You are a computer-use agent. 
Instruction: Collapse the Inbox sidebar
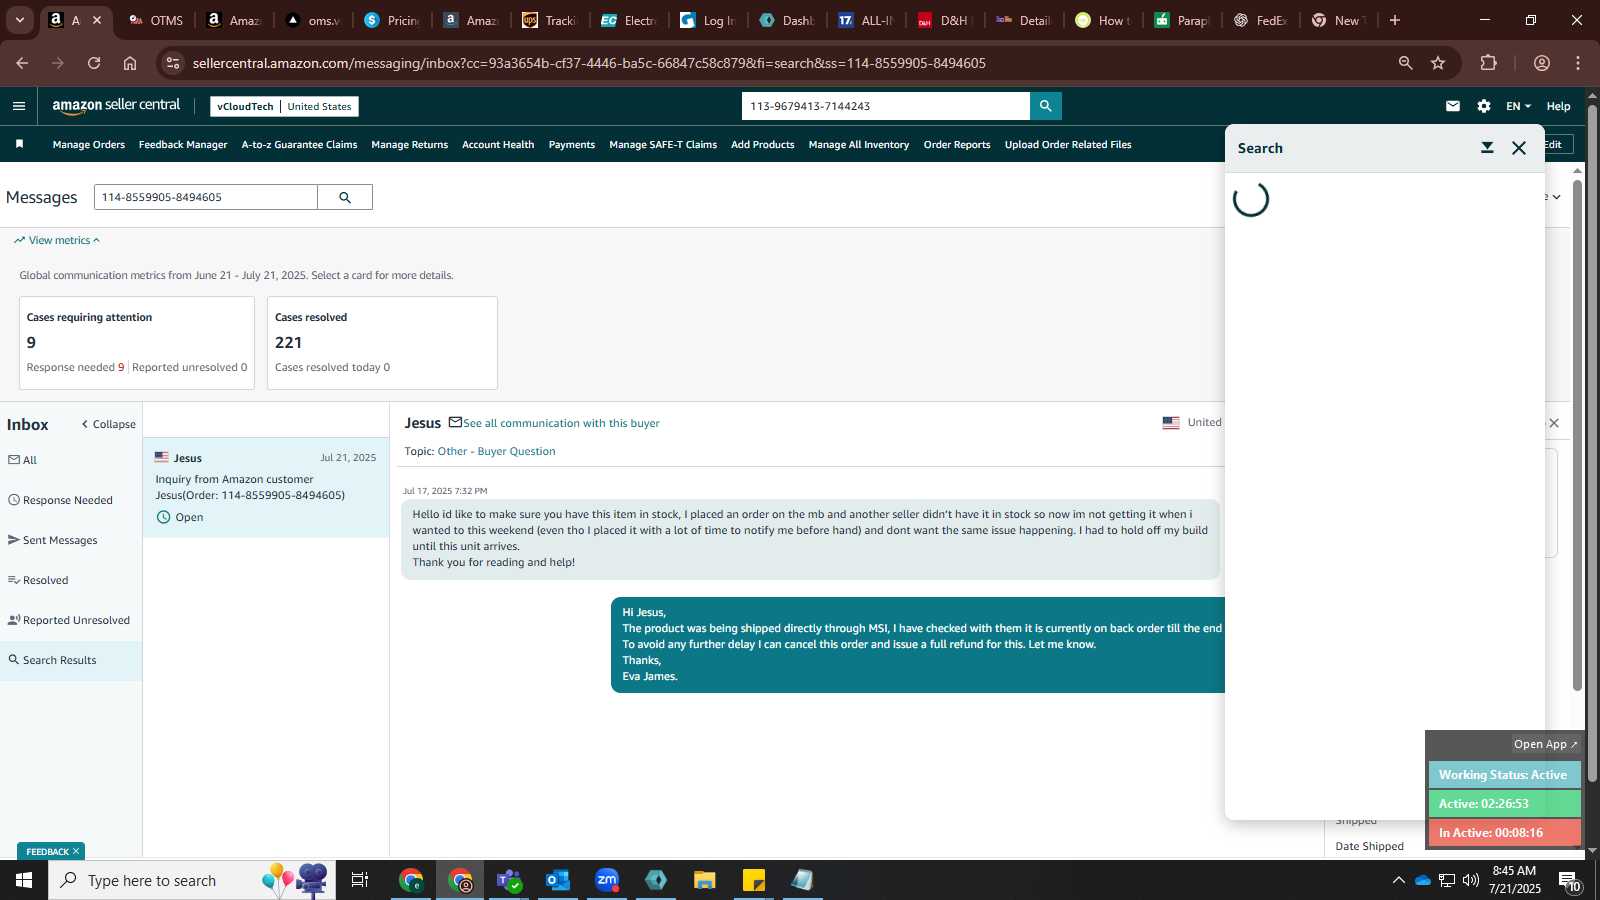pyautogui.click(x=108, y=424)
